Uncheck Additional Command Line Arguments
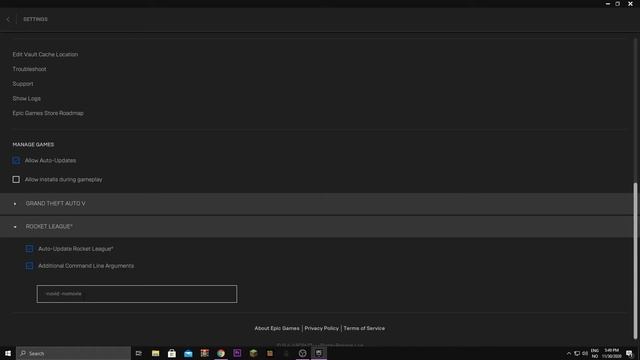Viewport: 640px width, 360px height. click(x=29, y=266)
